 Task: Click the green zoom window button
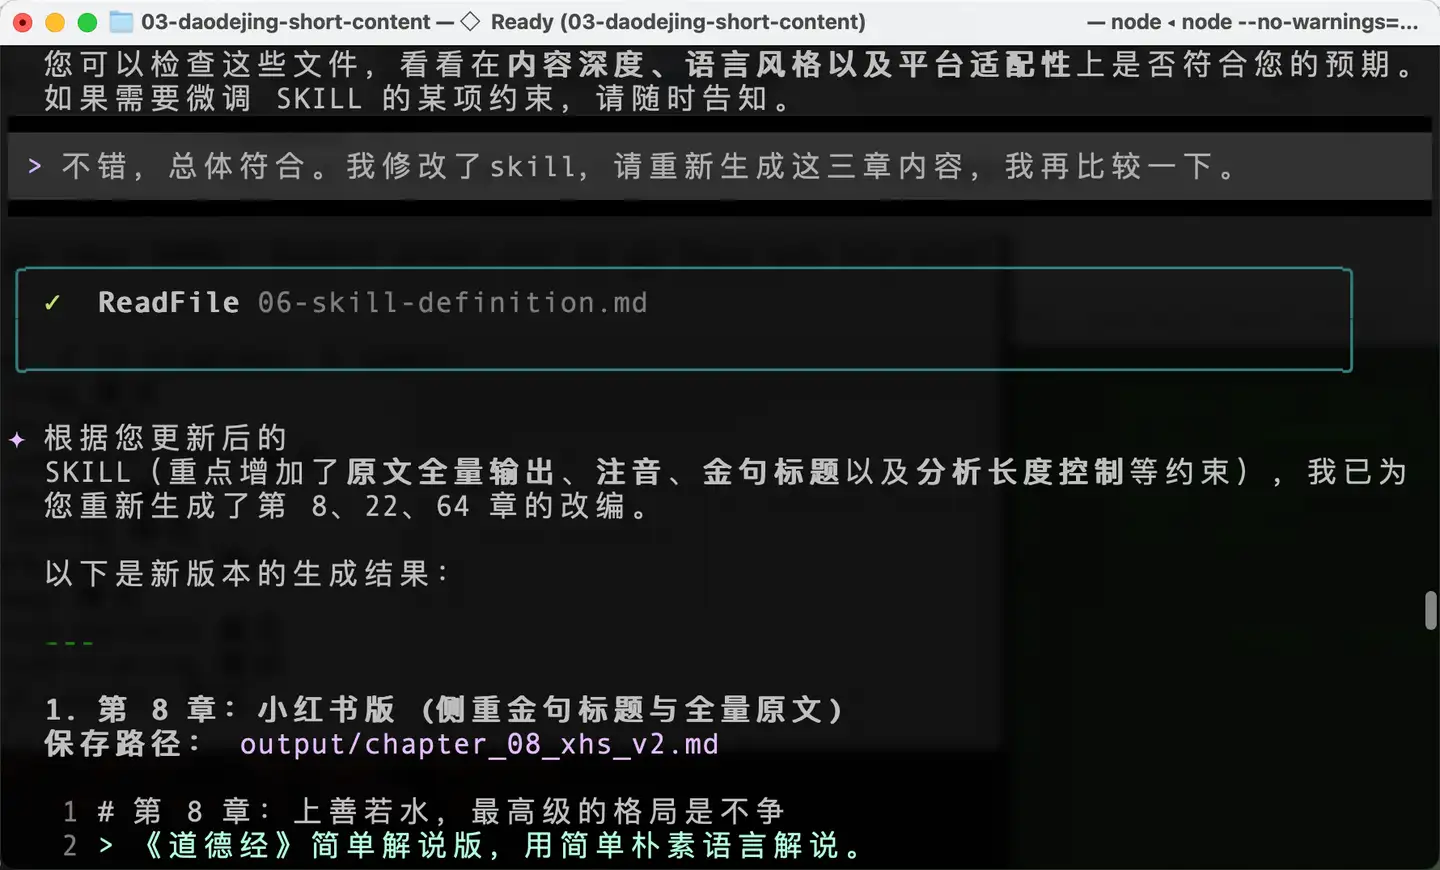pyautogui.click(x=87, y=22)
